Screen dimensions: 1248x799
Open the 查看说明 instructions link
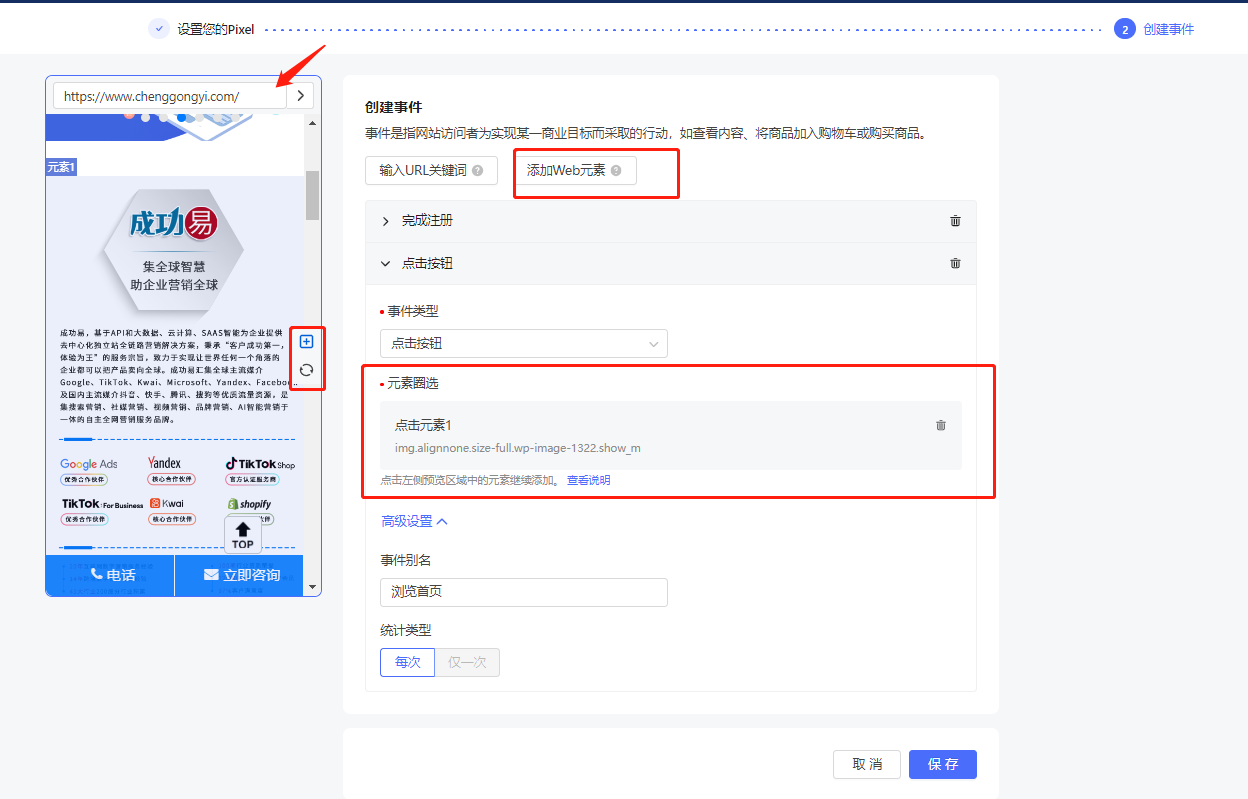click(x=588, y=480)
